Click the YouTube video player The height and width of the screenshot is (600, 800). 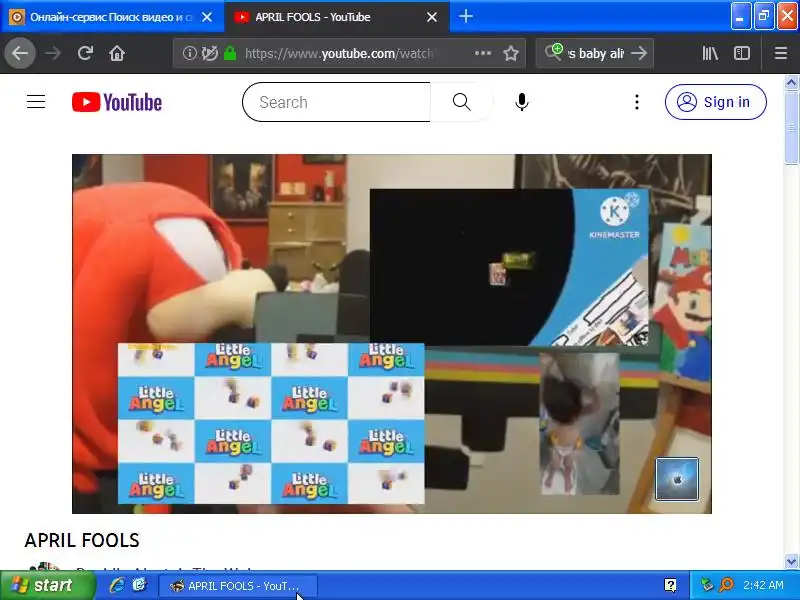392,334
